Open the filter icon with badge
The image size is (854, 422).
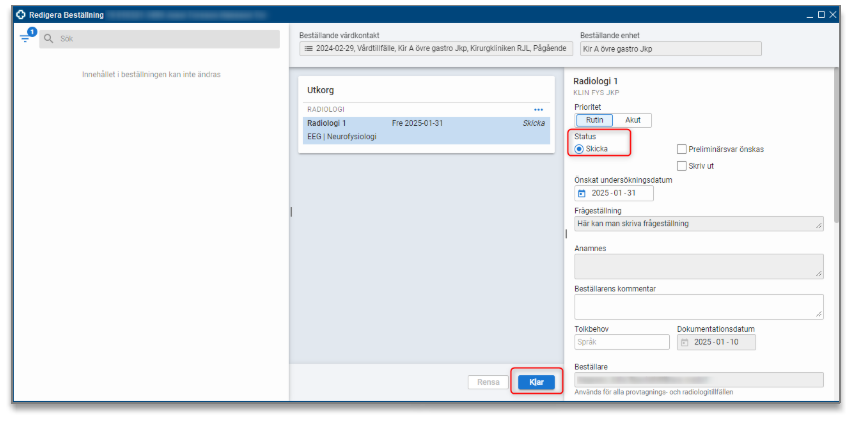[x=26, y=37]
